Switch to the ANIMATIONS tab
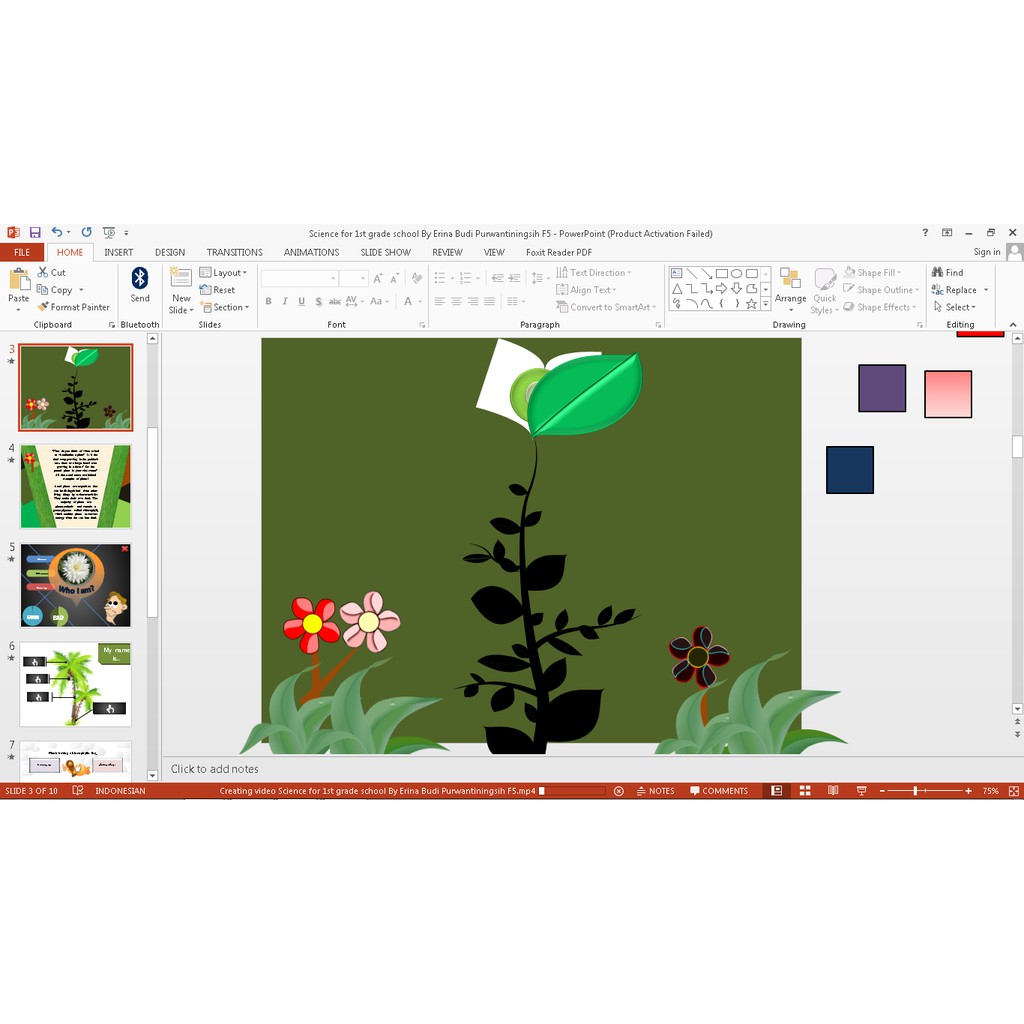Screen dimensions: 1024x1024 [311, 252]
